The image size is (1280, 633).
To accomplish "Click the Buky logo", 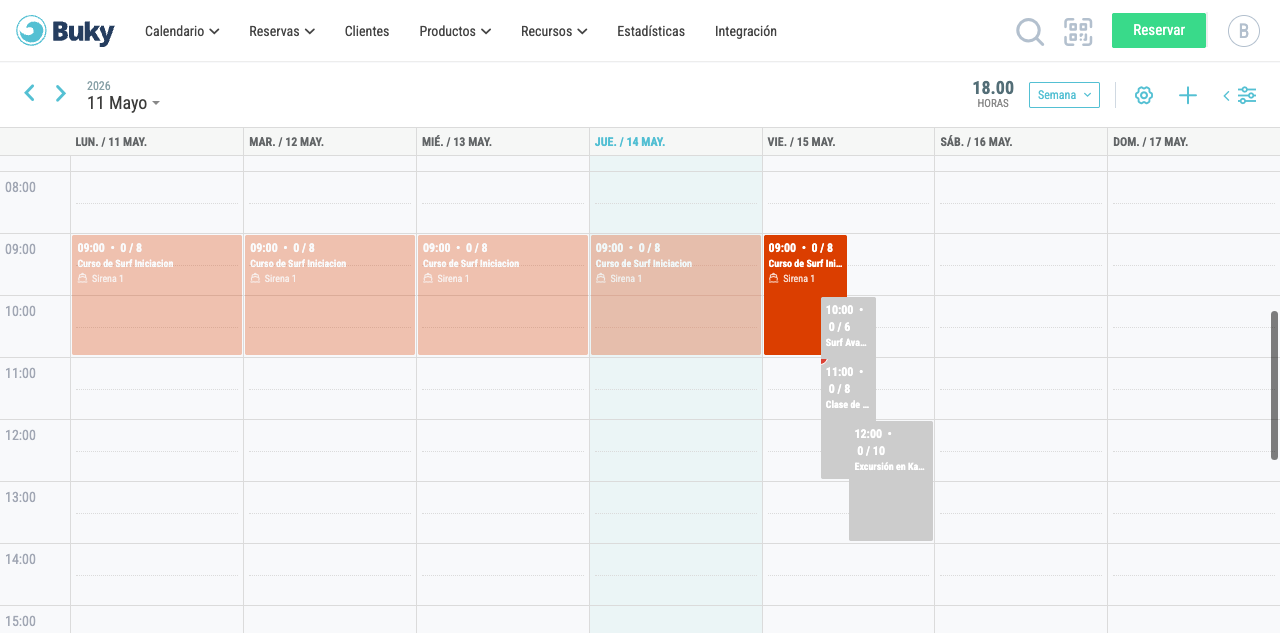I will tap(65, 31).
